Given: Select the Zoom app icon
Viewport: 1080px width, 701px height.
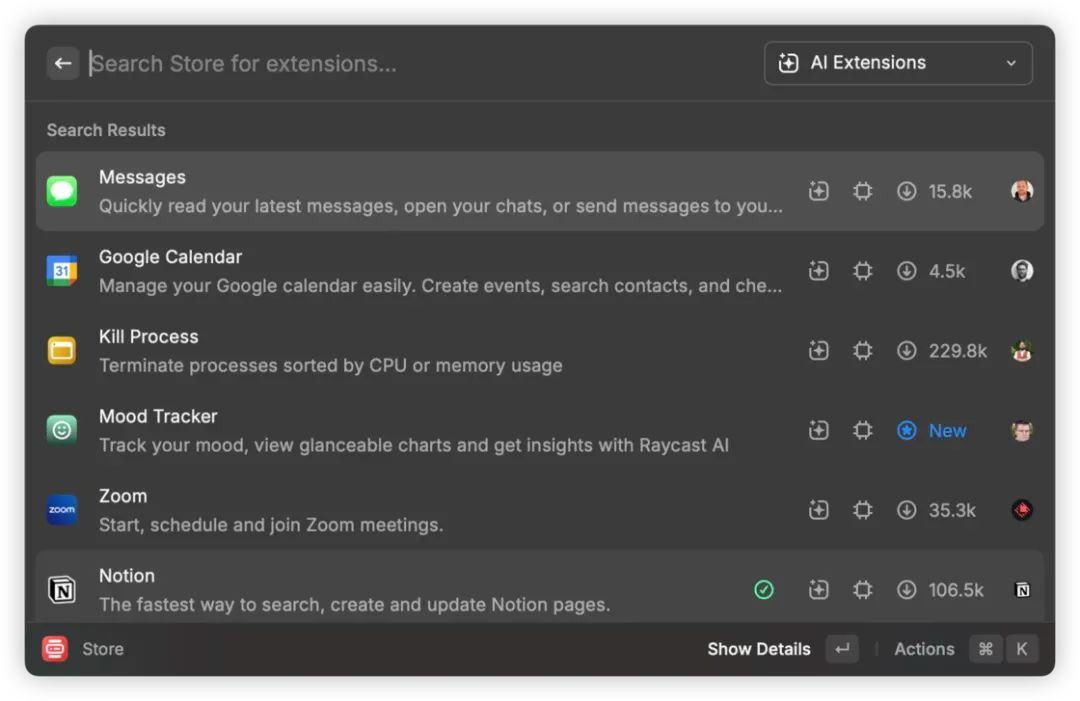Looking at the screenshot, I should [x=62, y=510].
